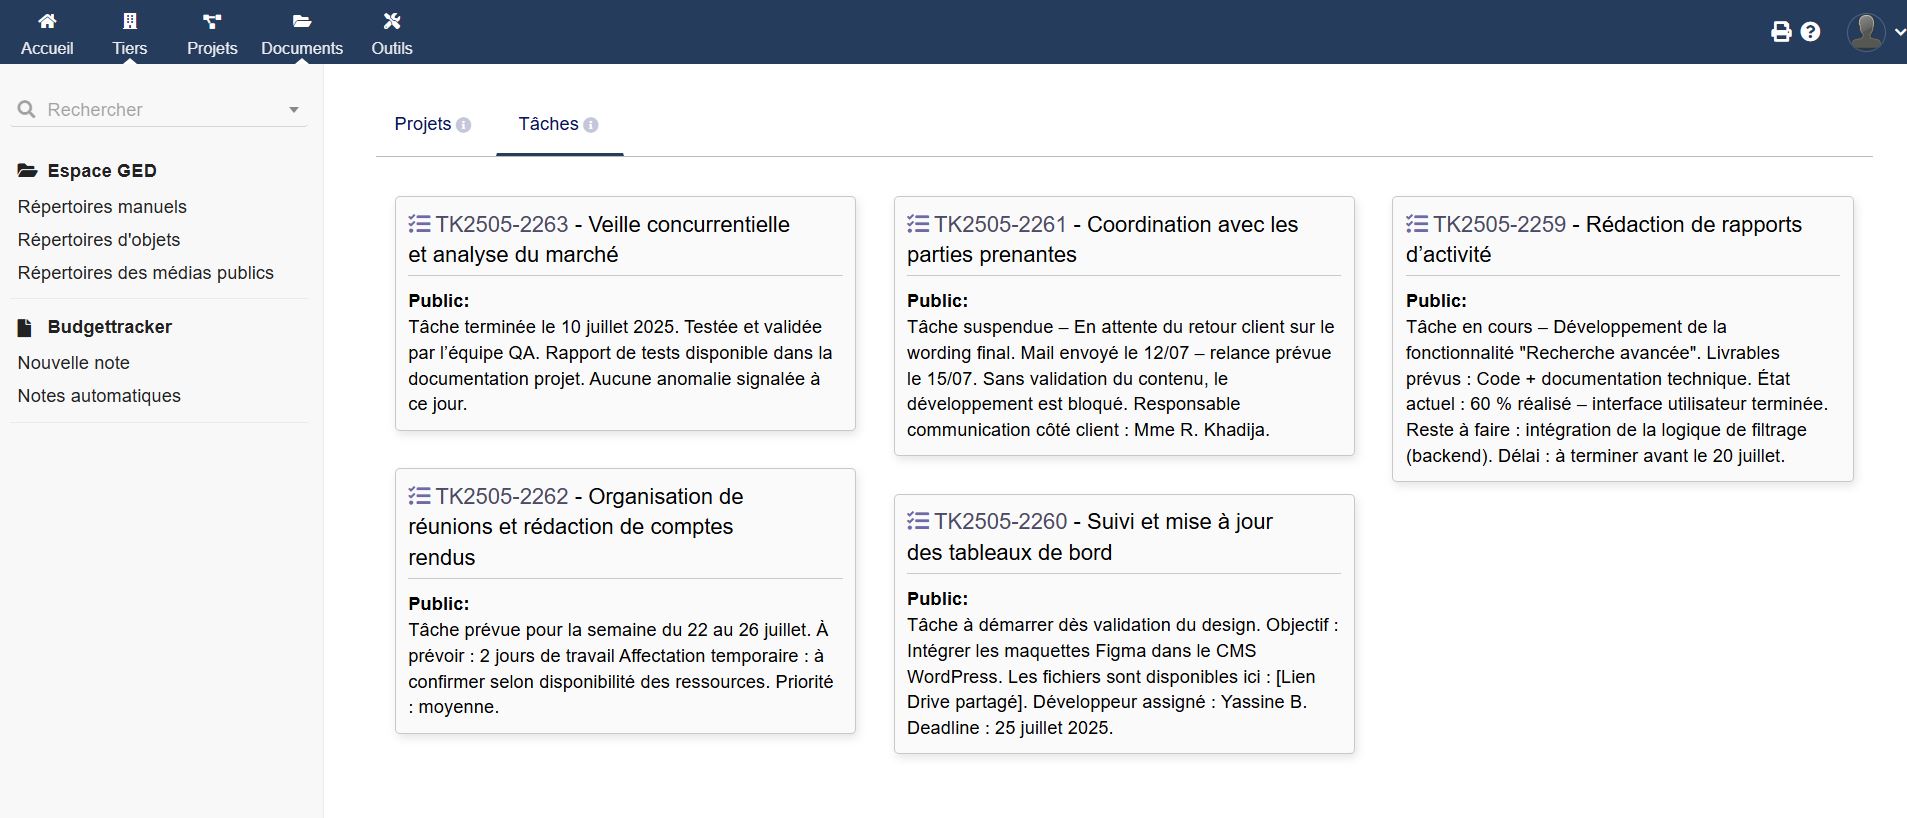Open the user avatar dropdown menu
This screenshot has height=818, width=1907.
click(1873, 32)
